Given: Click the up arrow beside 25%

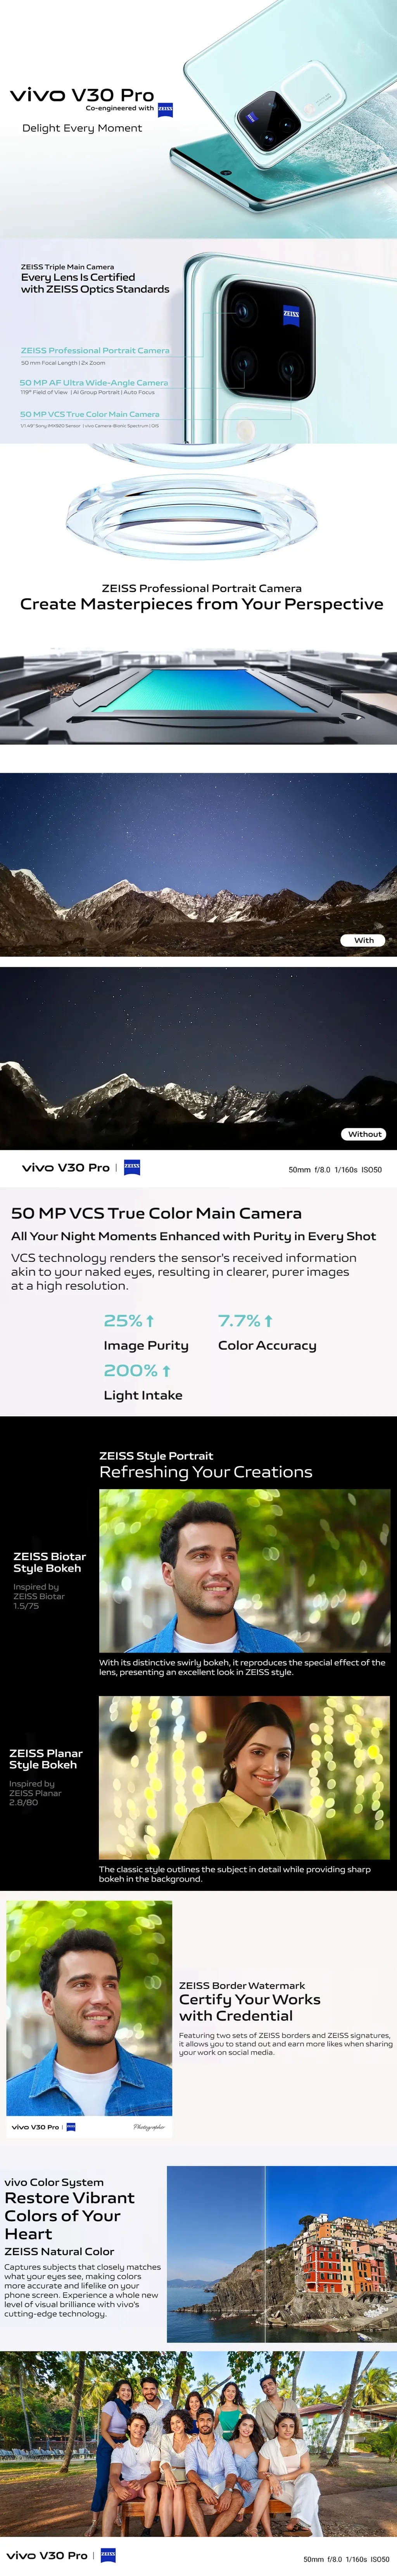Looking at the screenshot, I should click(150, 1321).
